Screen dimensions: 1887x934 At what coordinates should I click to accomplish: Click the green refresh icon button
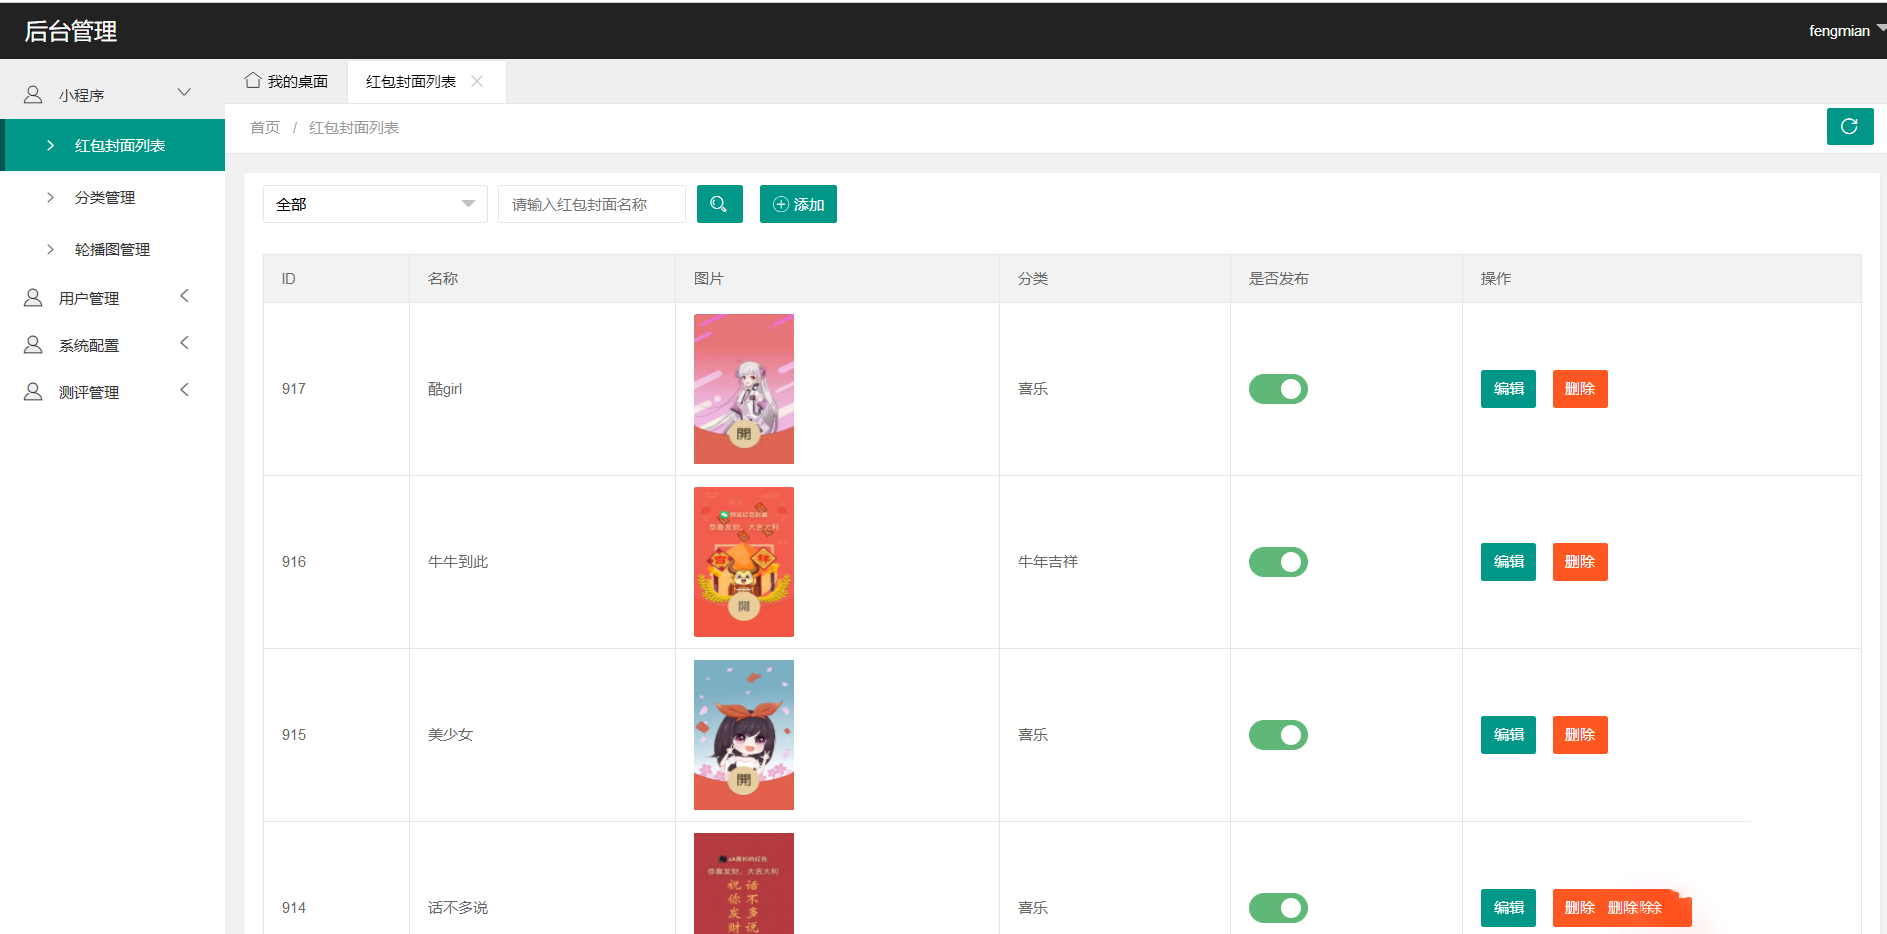pos(1849,127)
